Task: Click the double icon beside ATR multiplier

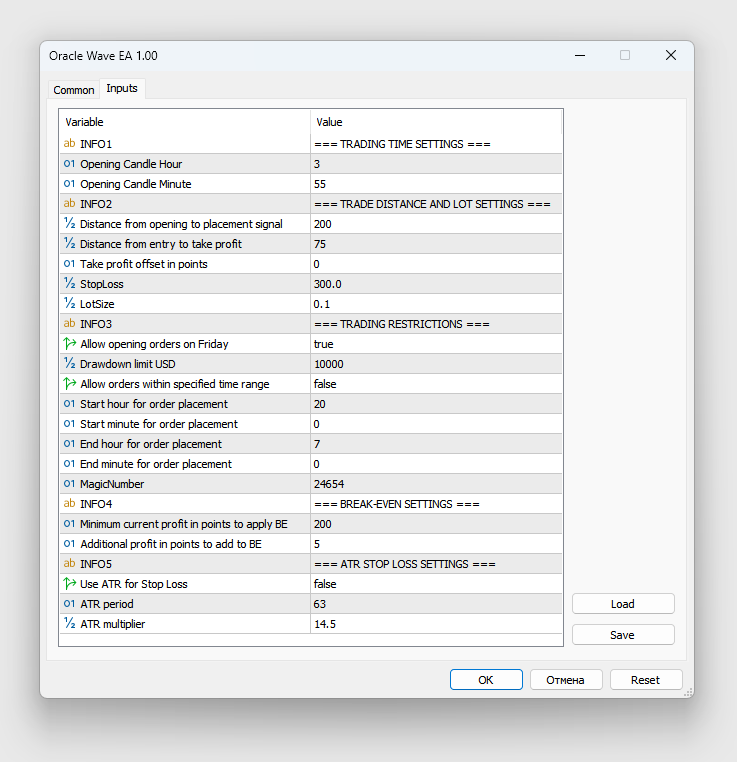Action: coord(70,624)
